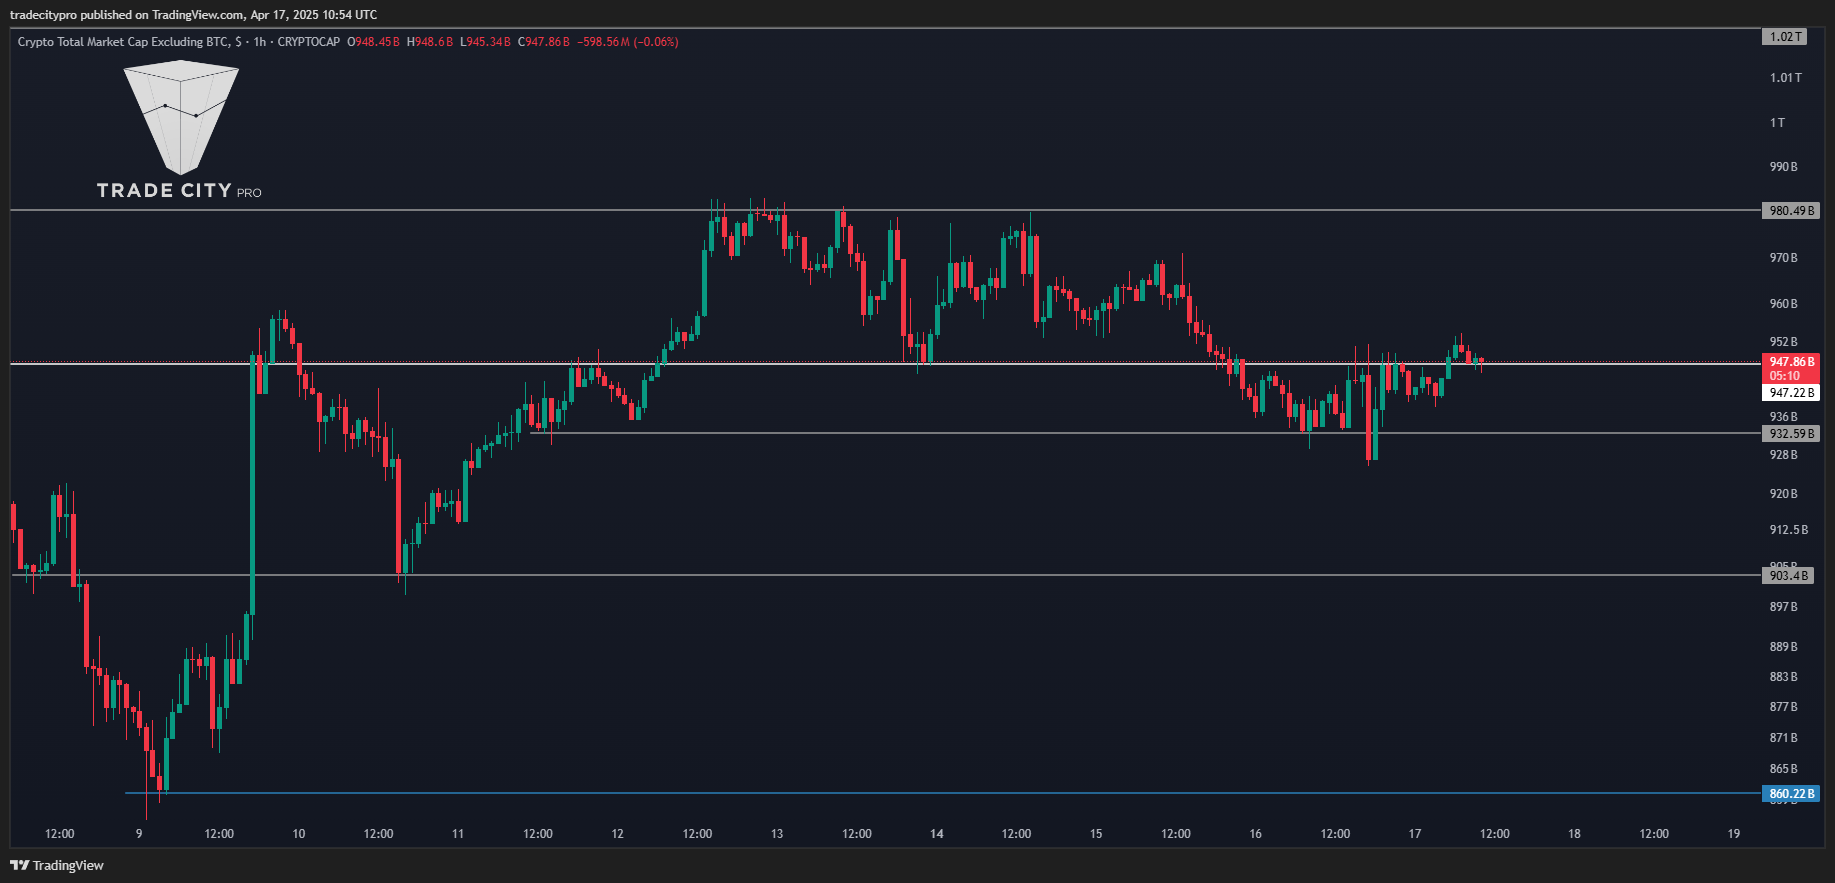Click date '19' on the time axis
This screenshot has width=1835, height=883.
[x=1734, y=834]
